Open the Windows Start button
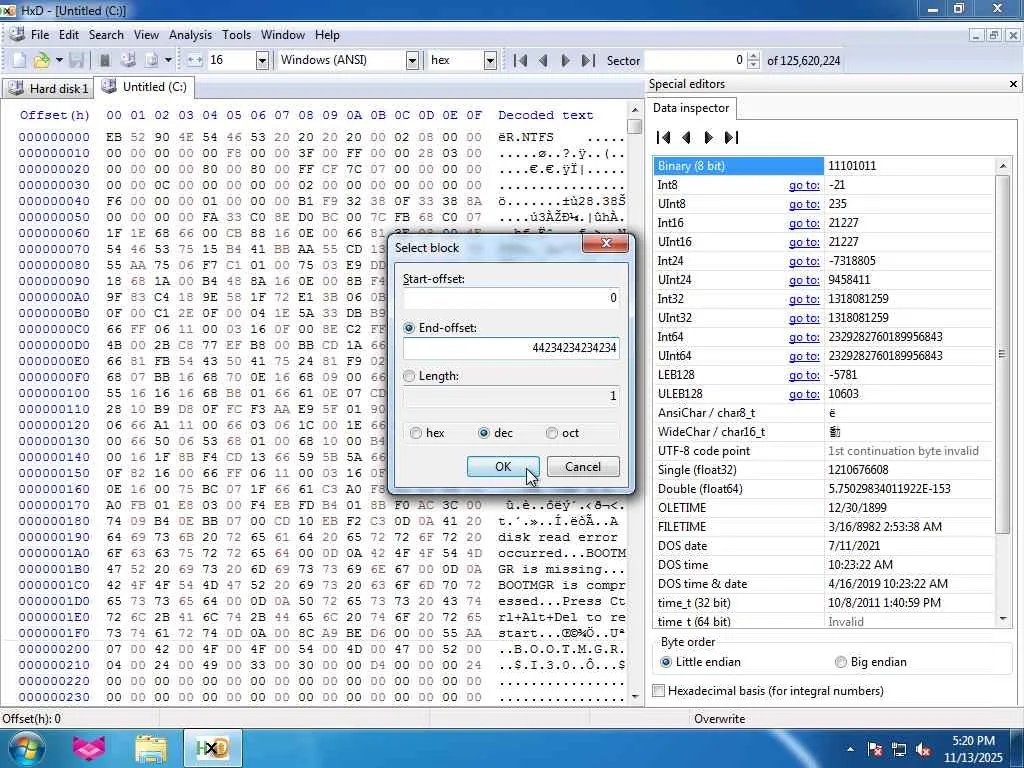 [25, 748]
